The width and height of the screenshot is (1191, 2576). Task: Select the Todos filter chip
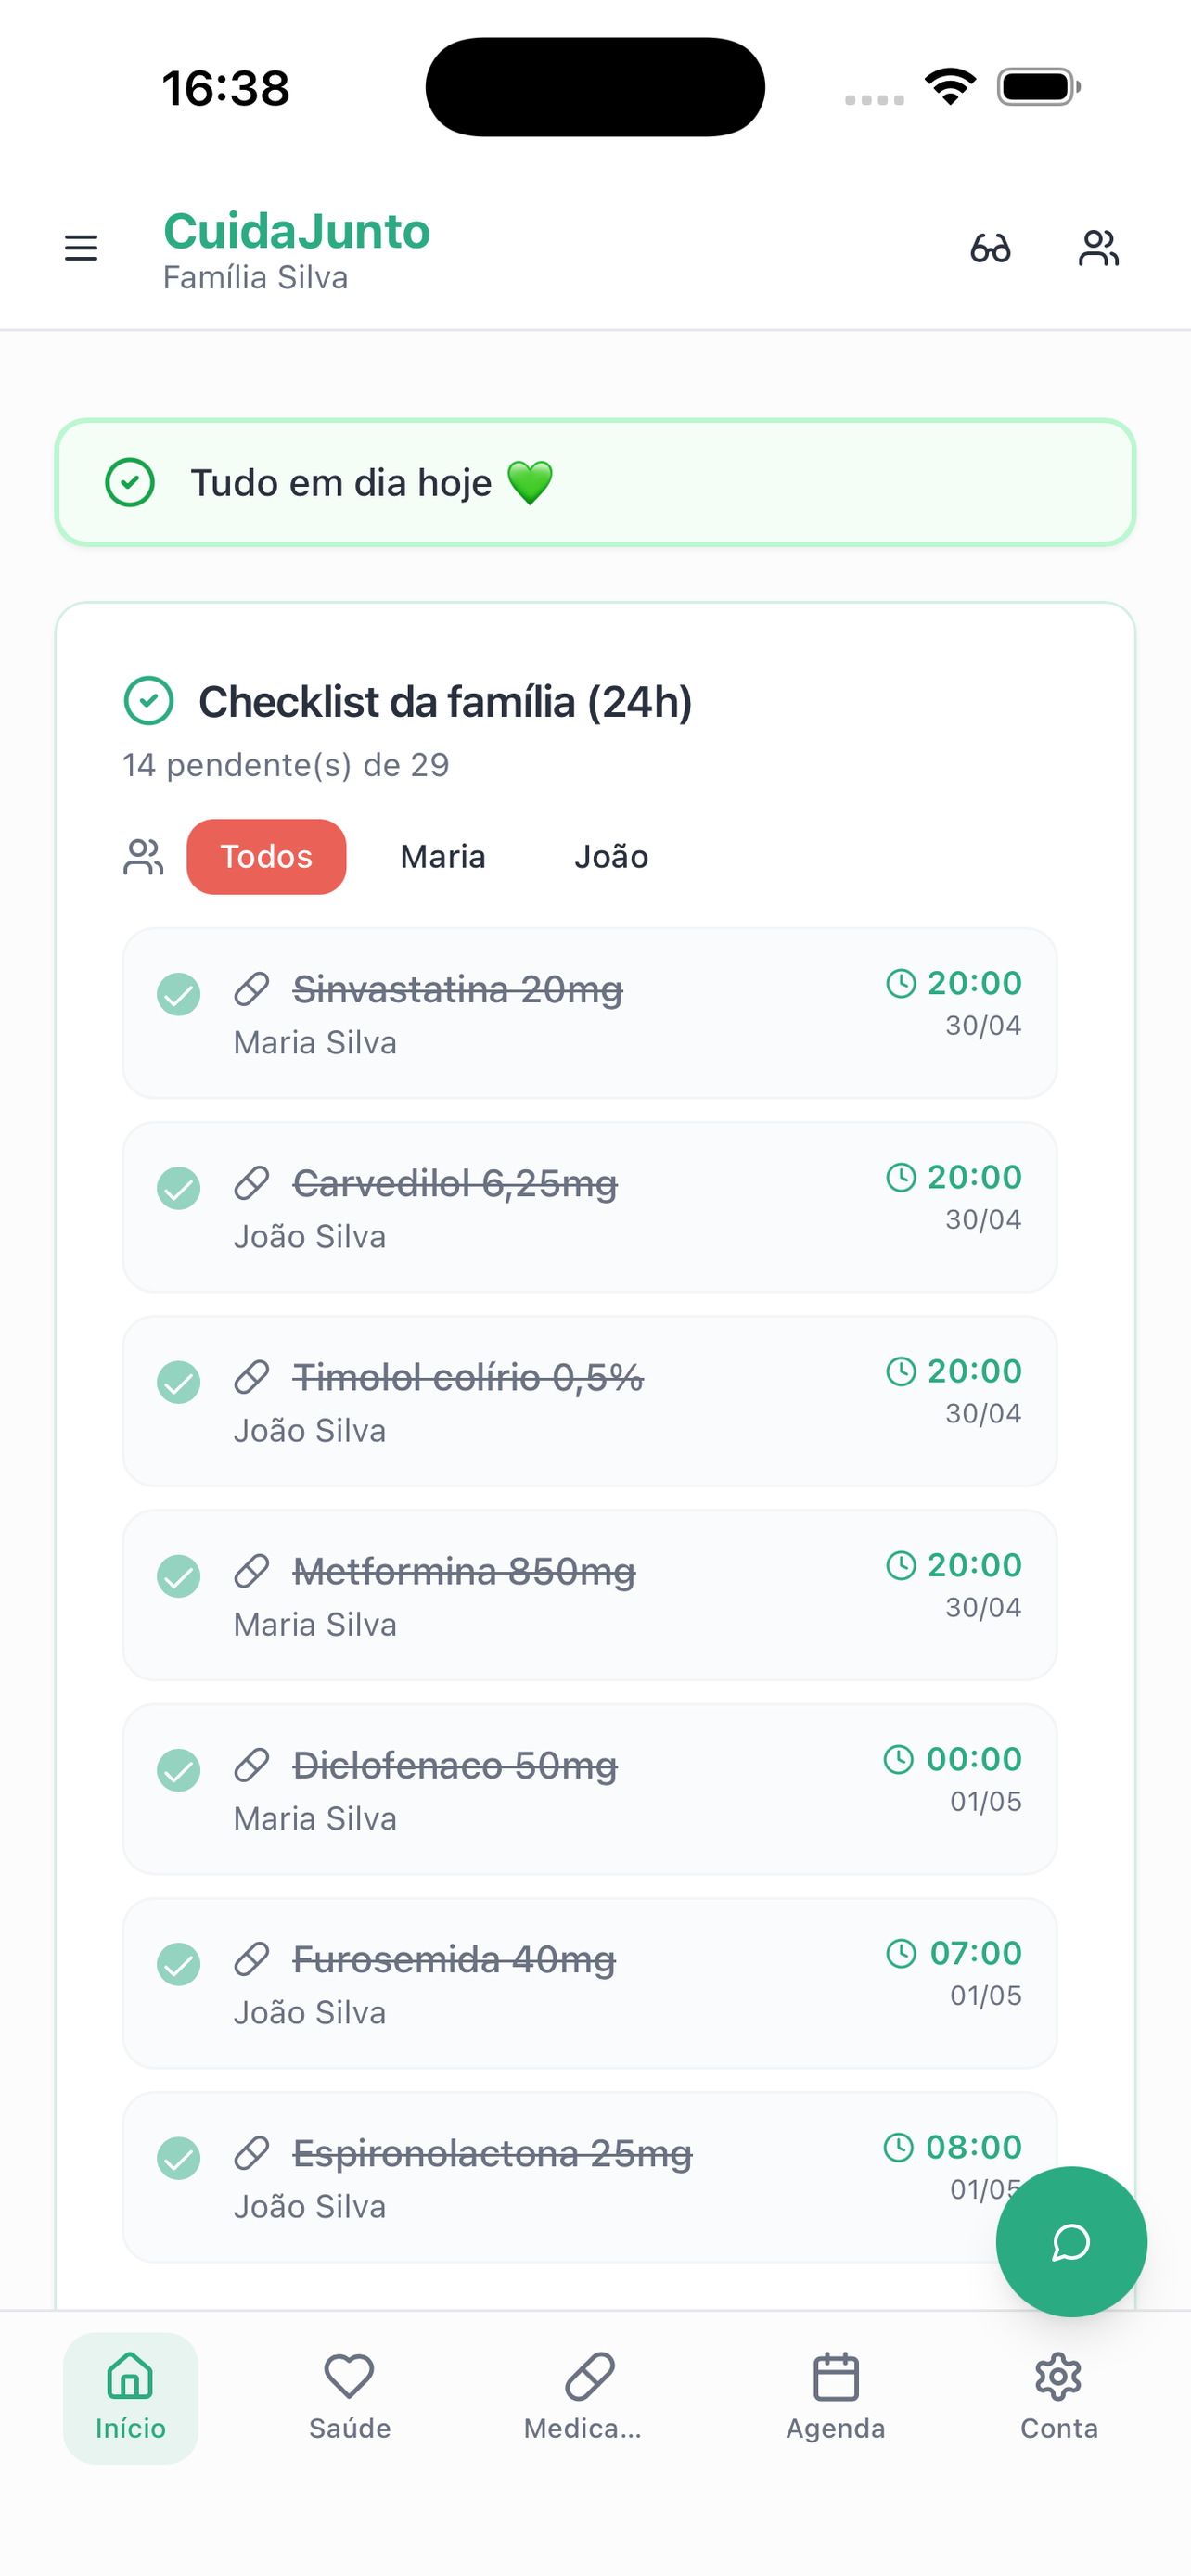click(266, 857)
